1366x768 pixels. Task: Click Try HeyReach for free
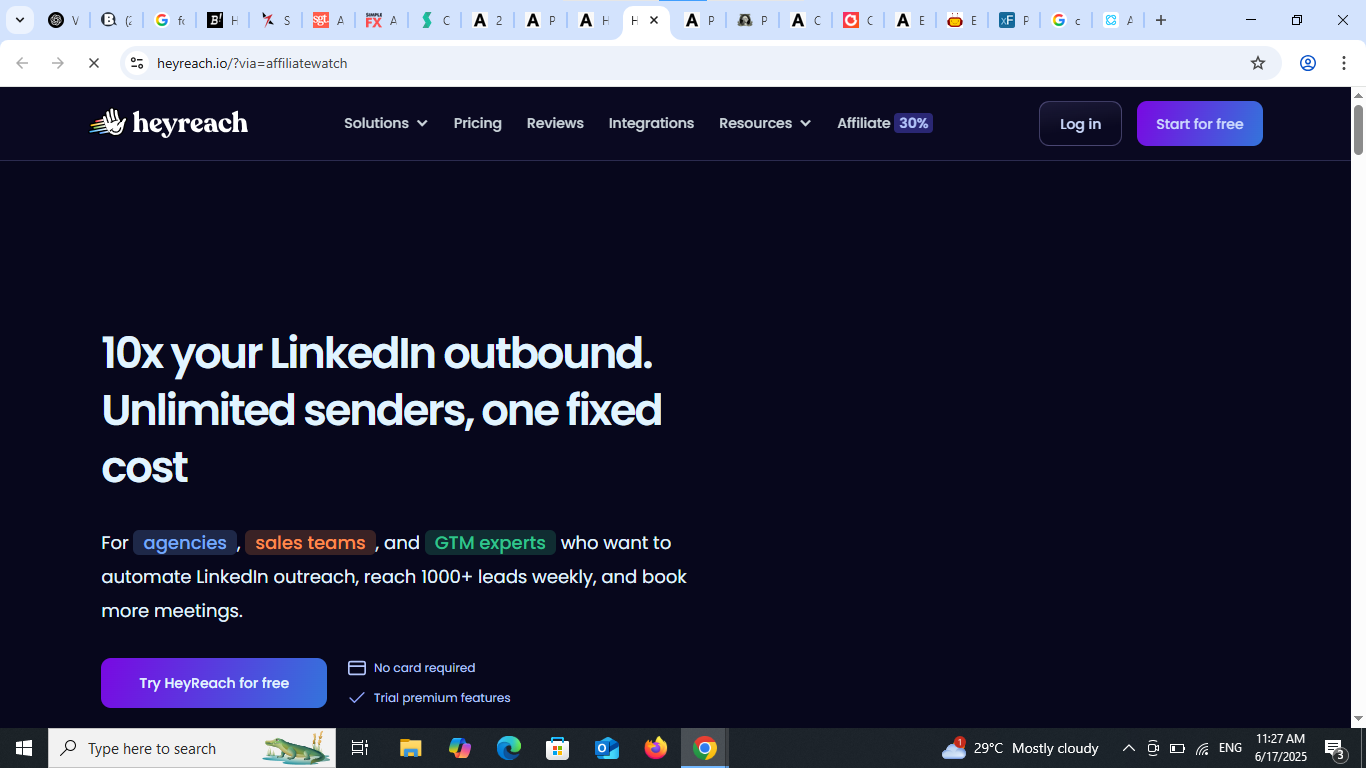point(214,683)
